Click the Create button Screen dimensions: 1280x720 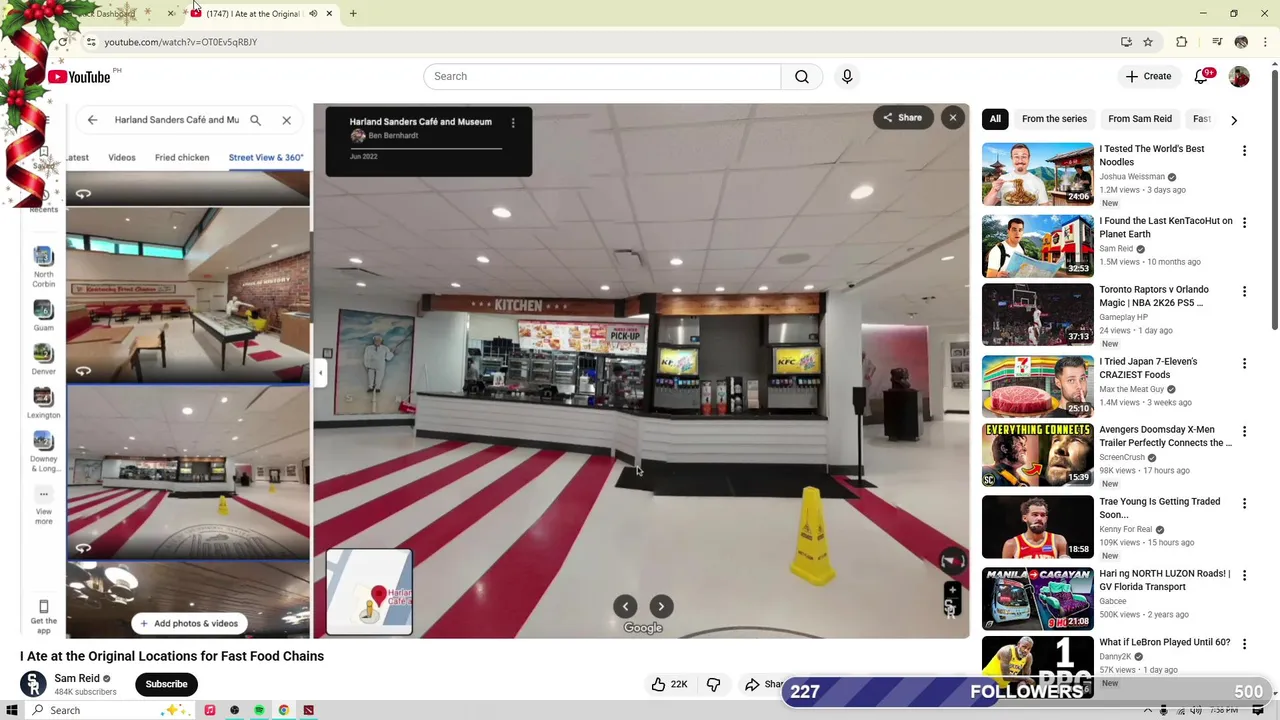pyautogui.click(x=1148, y=77)
